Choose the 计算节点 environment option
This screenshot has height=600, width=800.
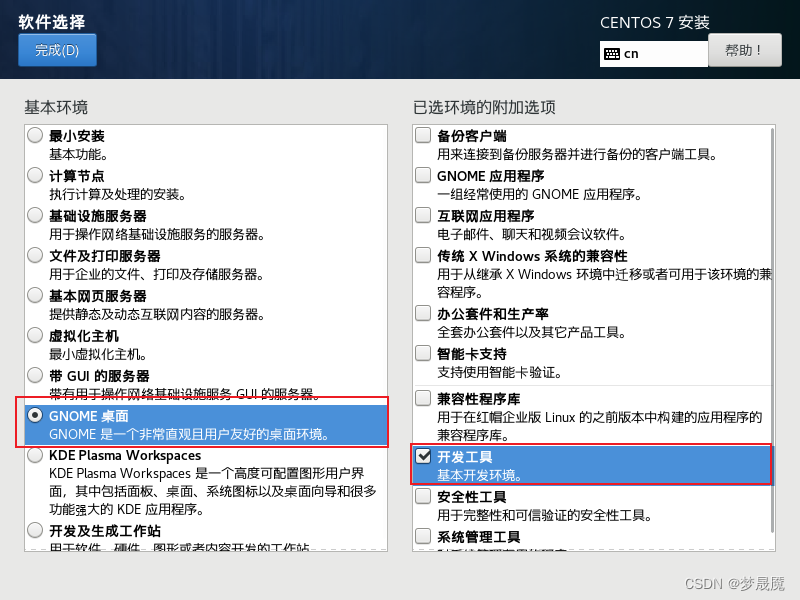click(x=35, y=176)
